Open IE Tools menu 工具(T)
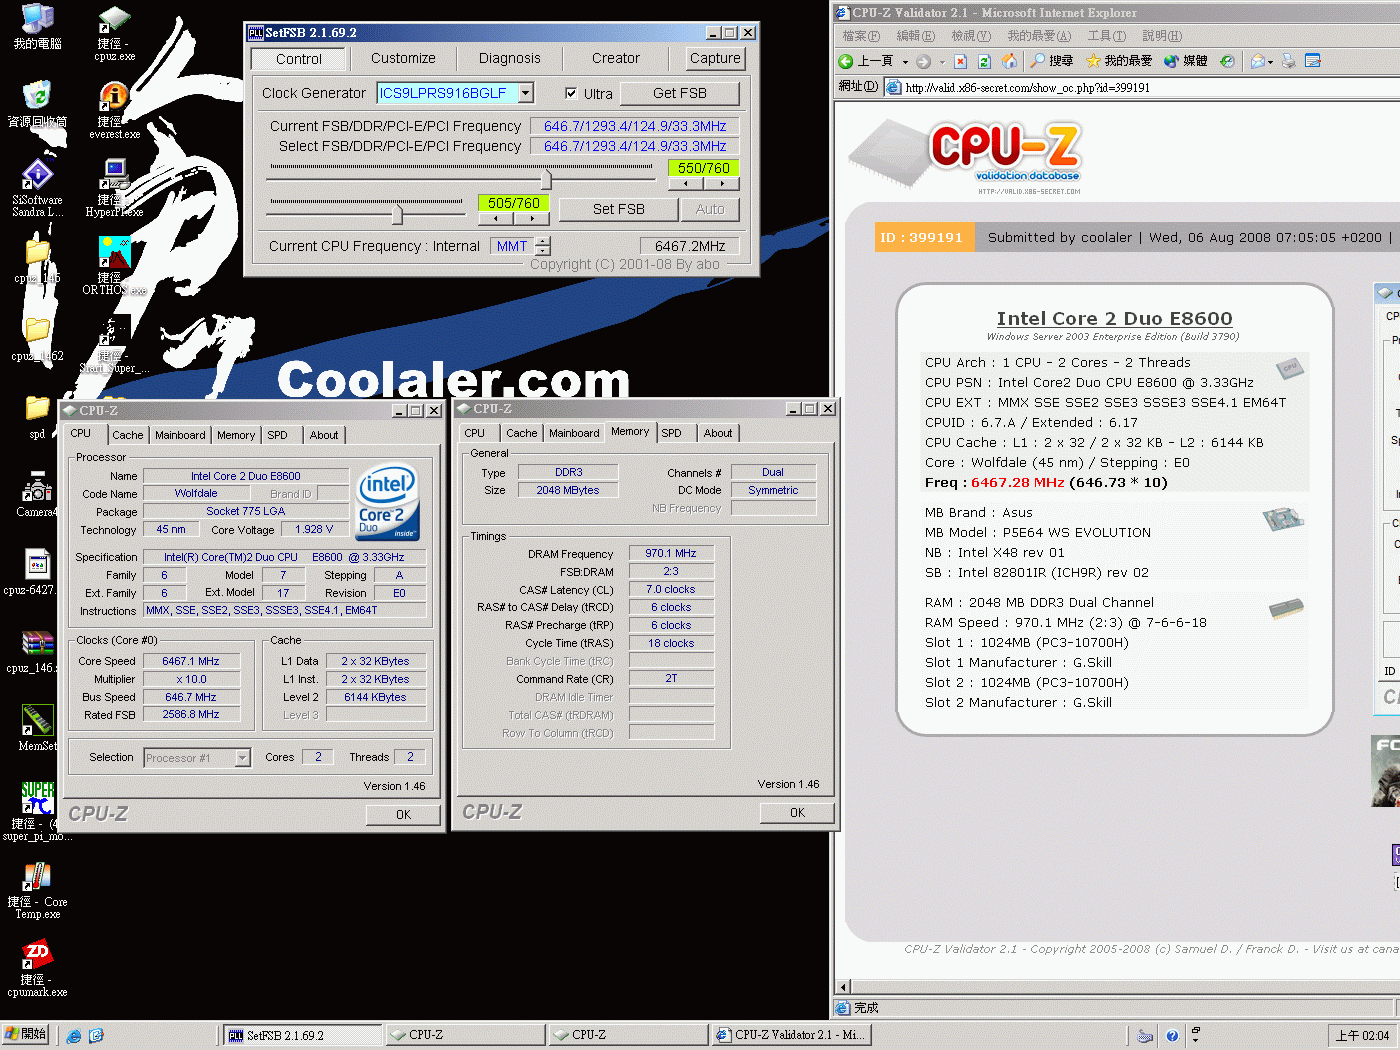 coord(1106,36)
